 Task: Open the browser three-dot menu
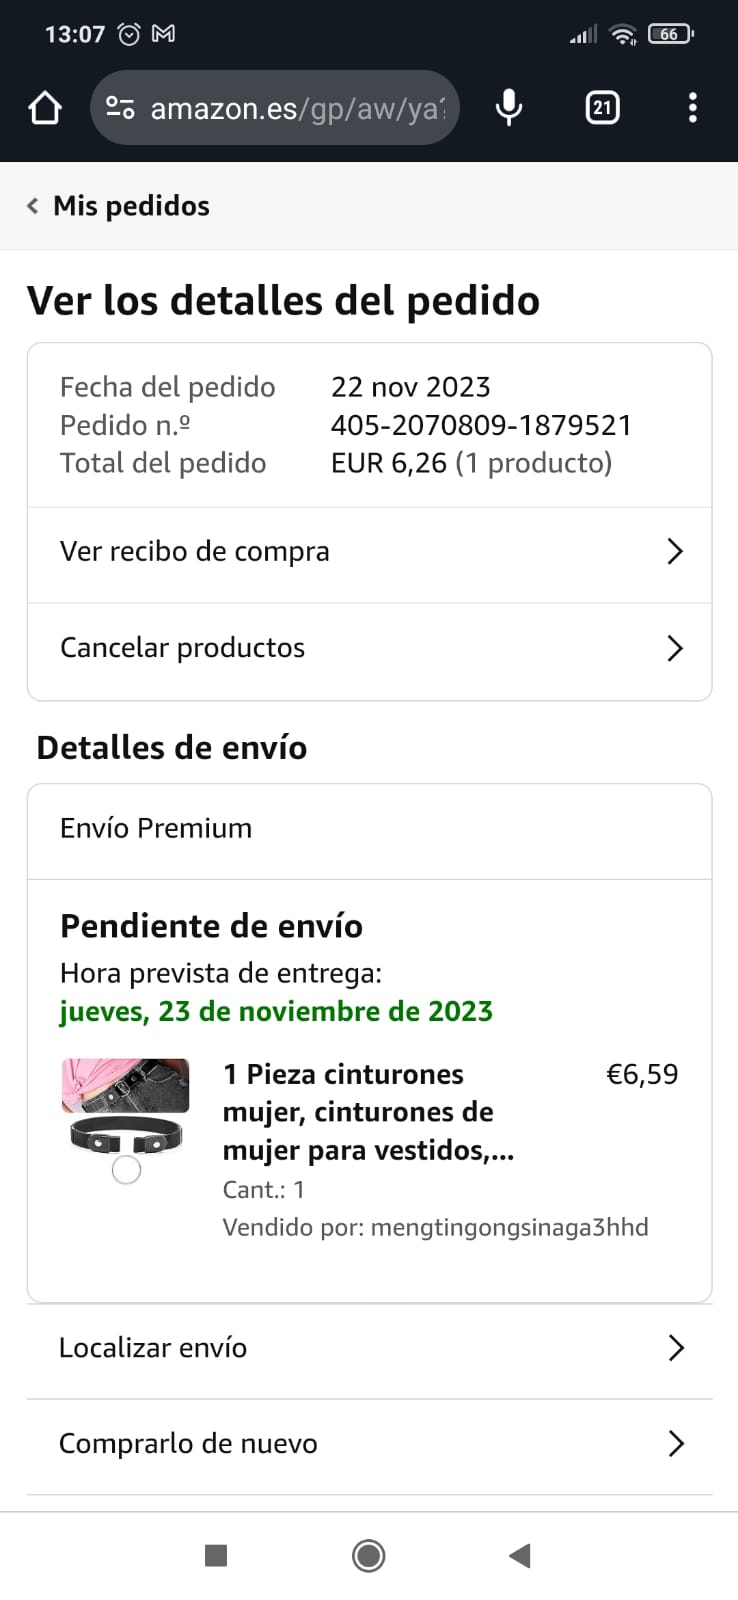(692, 108)
